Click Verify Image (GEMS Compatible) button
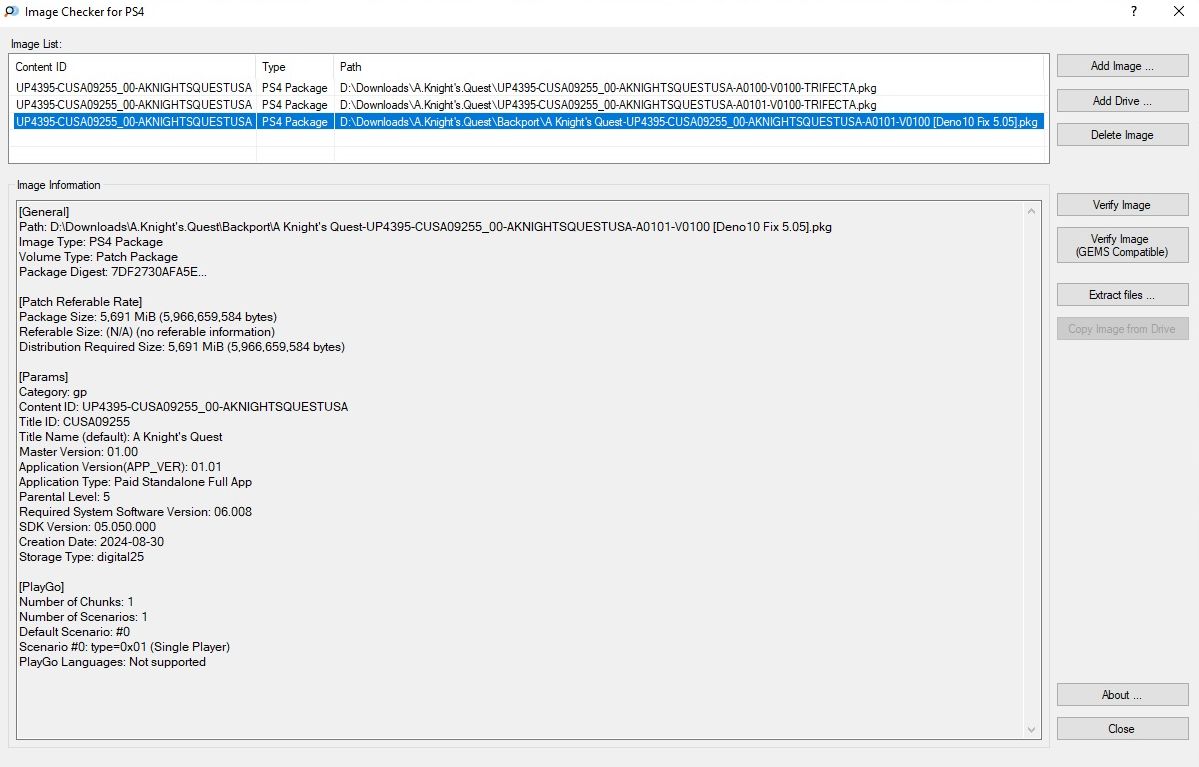Image resolution: width=1199 pixels, height=767 pixels. [x=1122, y=245]
